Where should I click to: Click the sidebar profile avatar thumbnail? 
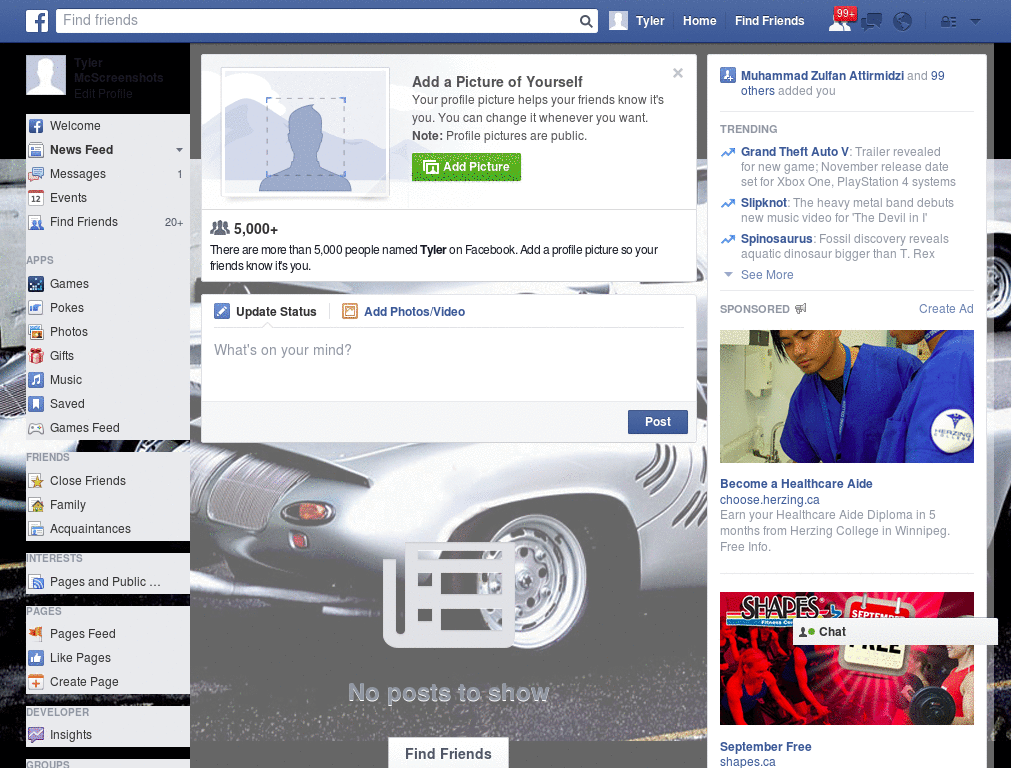pyautogui.click(x=46, y=75)
